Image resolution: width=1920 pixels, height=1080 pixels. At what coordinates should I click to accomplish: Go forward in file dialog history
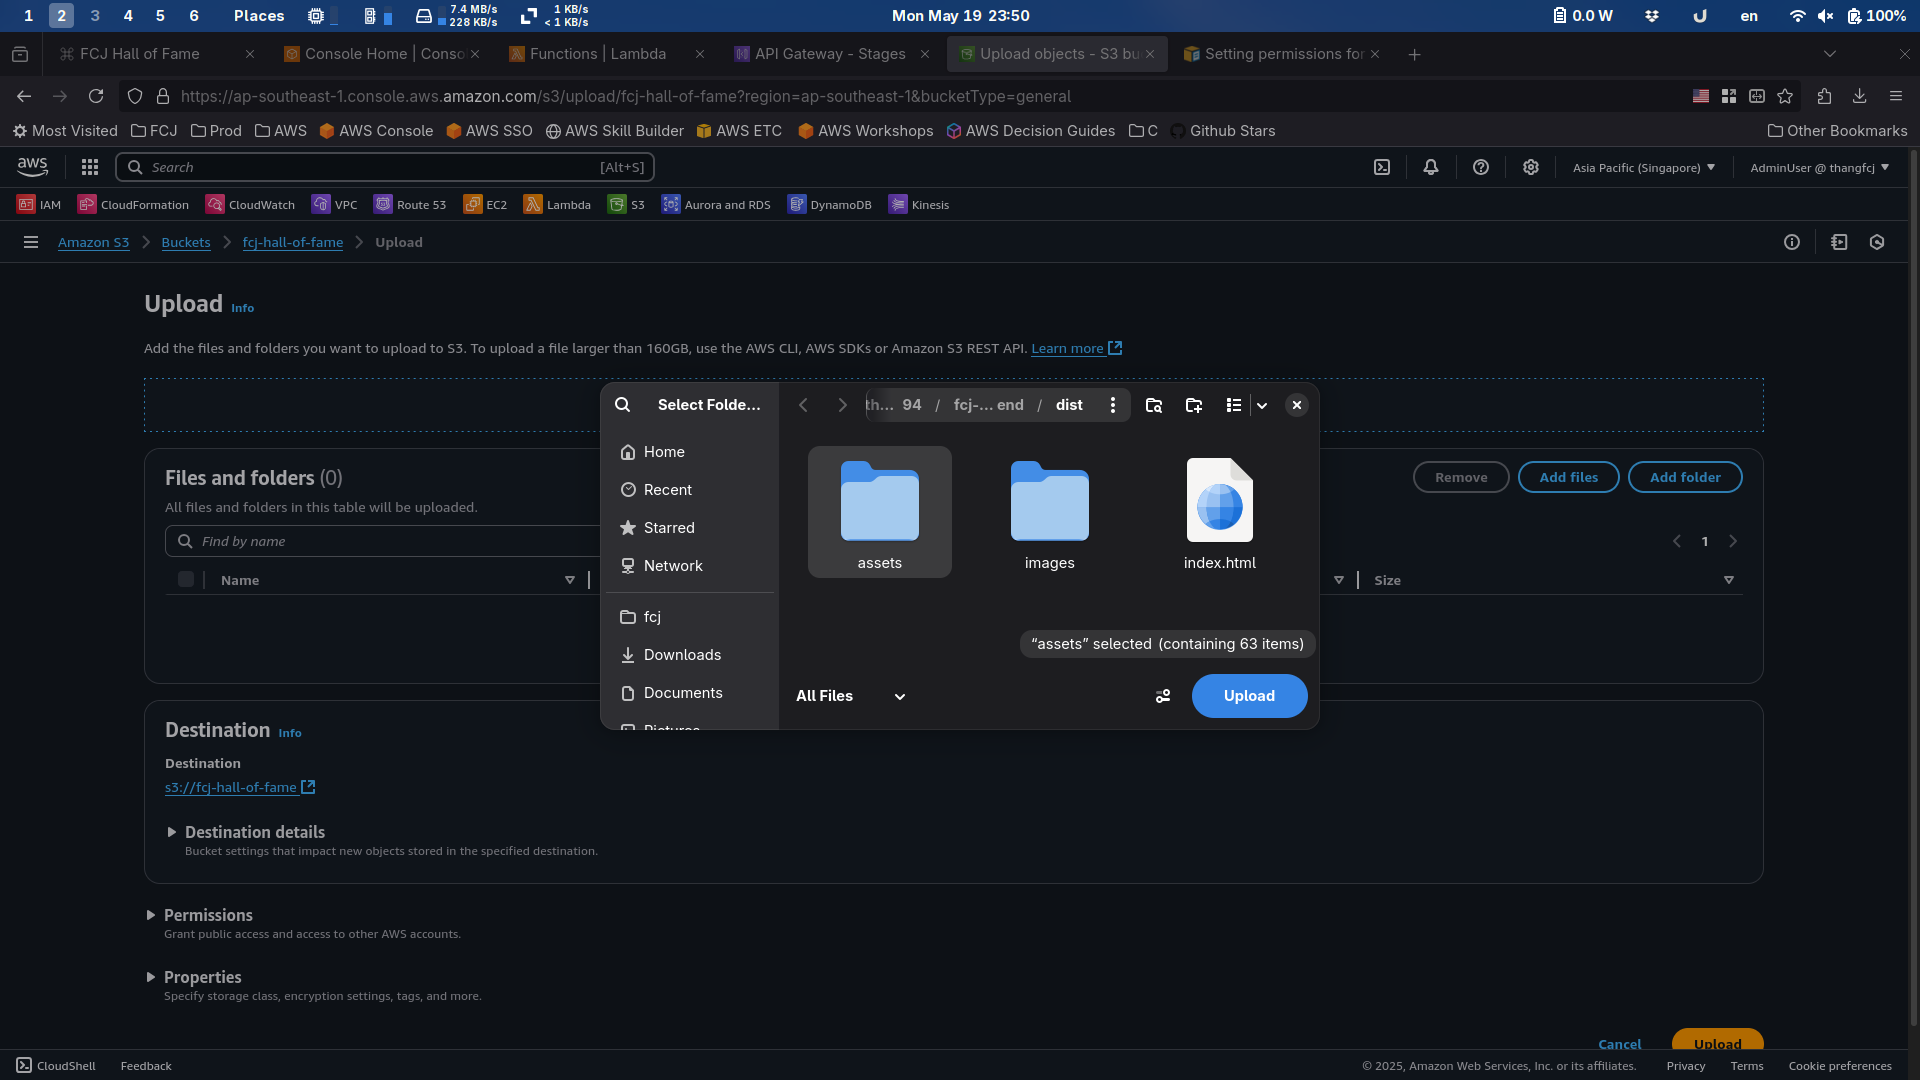[x=842, y=405]
